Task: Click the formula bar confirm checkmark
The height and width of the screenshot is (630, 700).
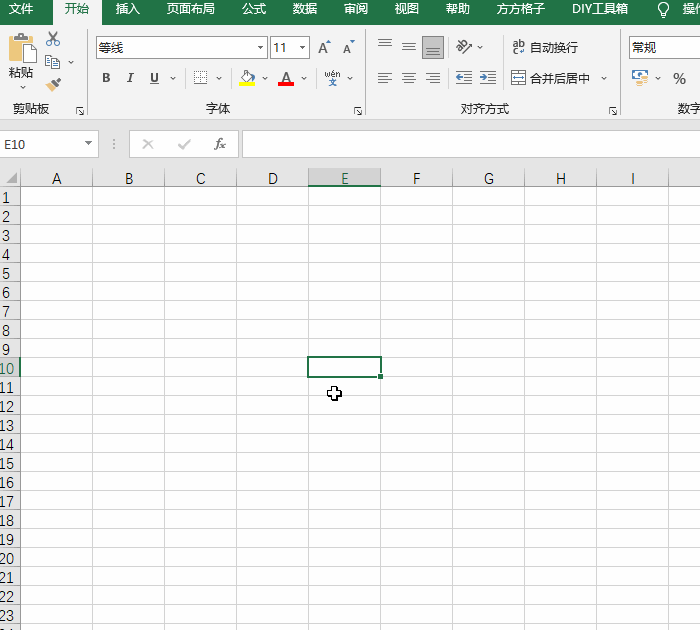Action: point(184,144)
